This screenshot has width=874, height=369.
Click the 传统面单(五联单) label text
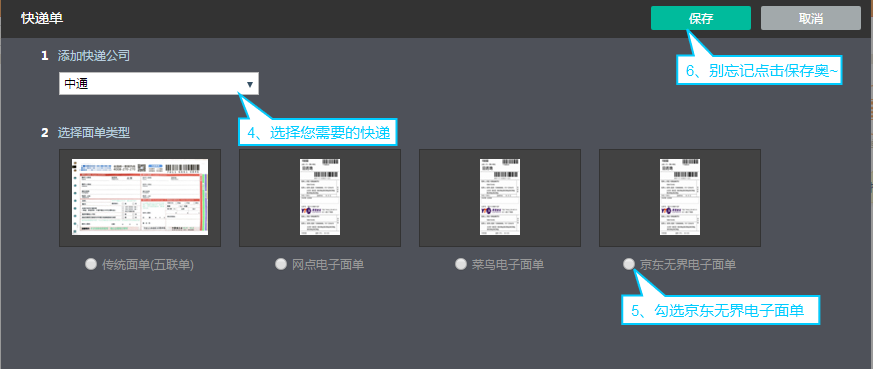coord(148,265)
